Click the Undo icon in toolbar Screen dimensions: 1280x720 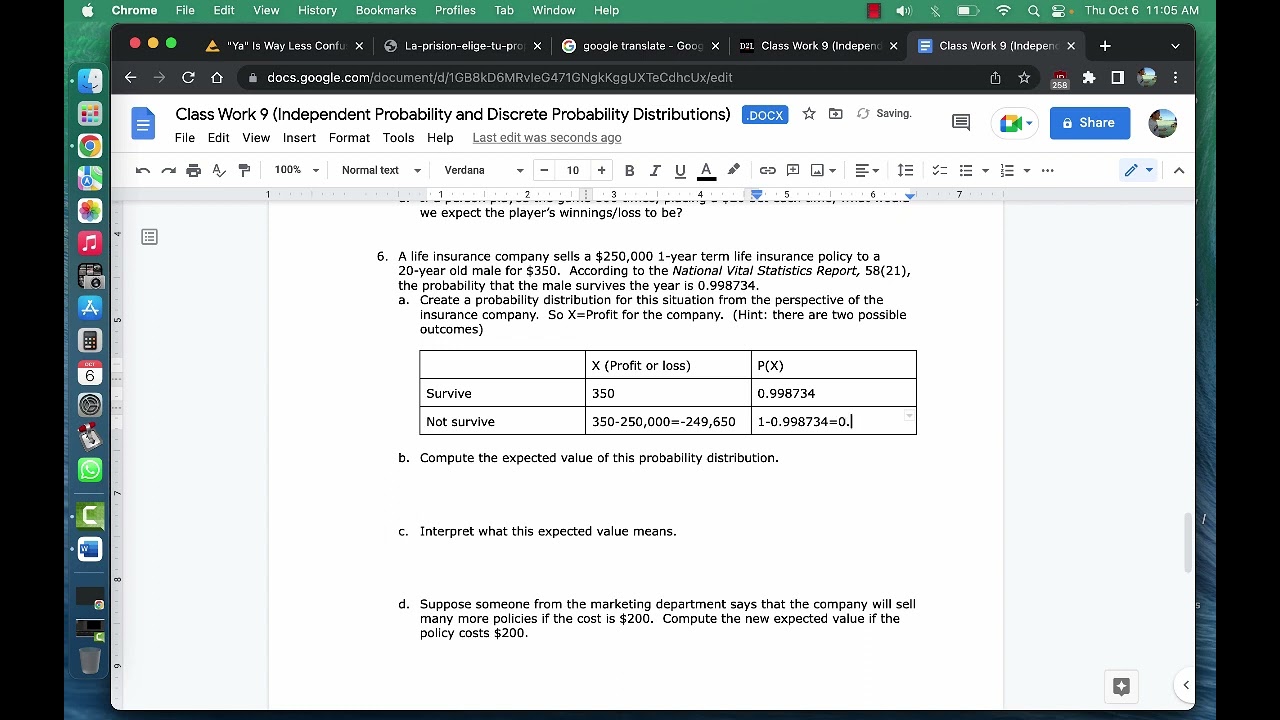click(x=143, y=170)
